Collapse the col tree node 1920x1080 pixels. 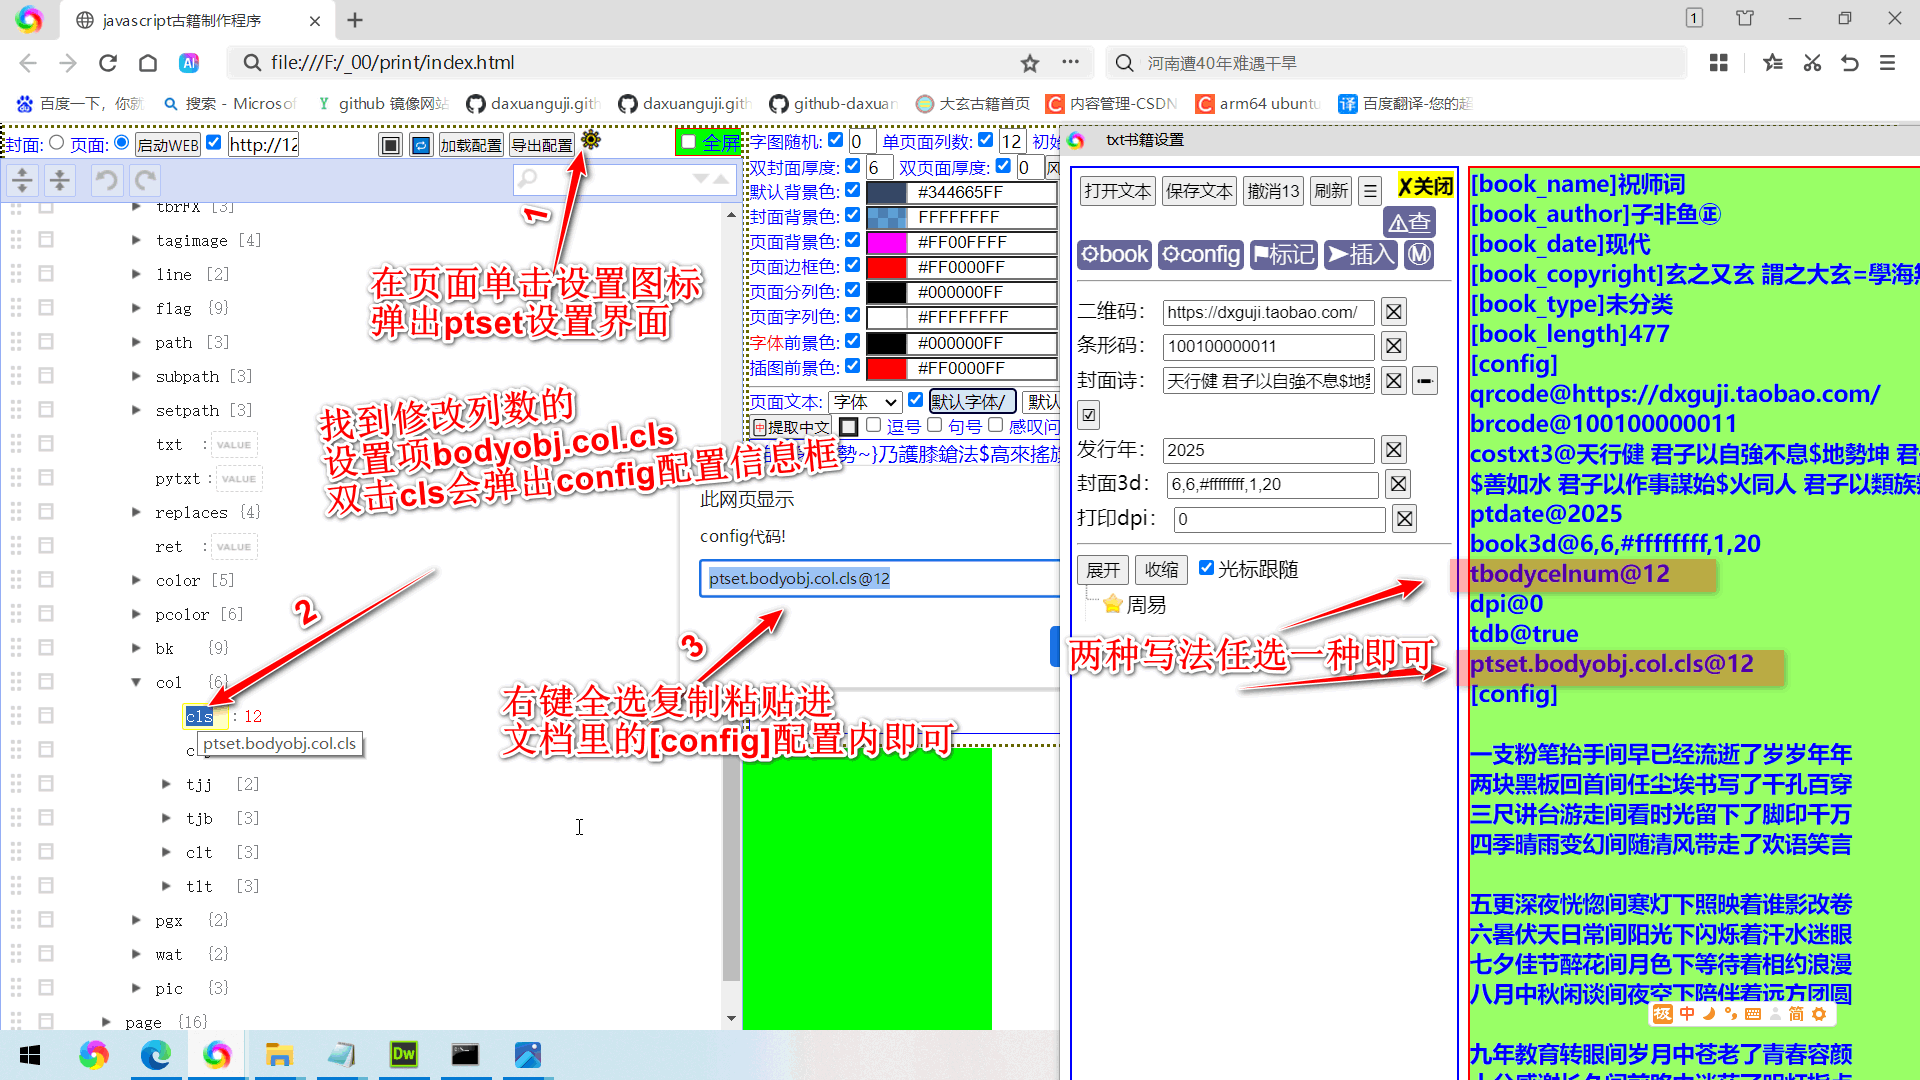(x=136, y=682)
